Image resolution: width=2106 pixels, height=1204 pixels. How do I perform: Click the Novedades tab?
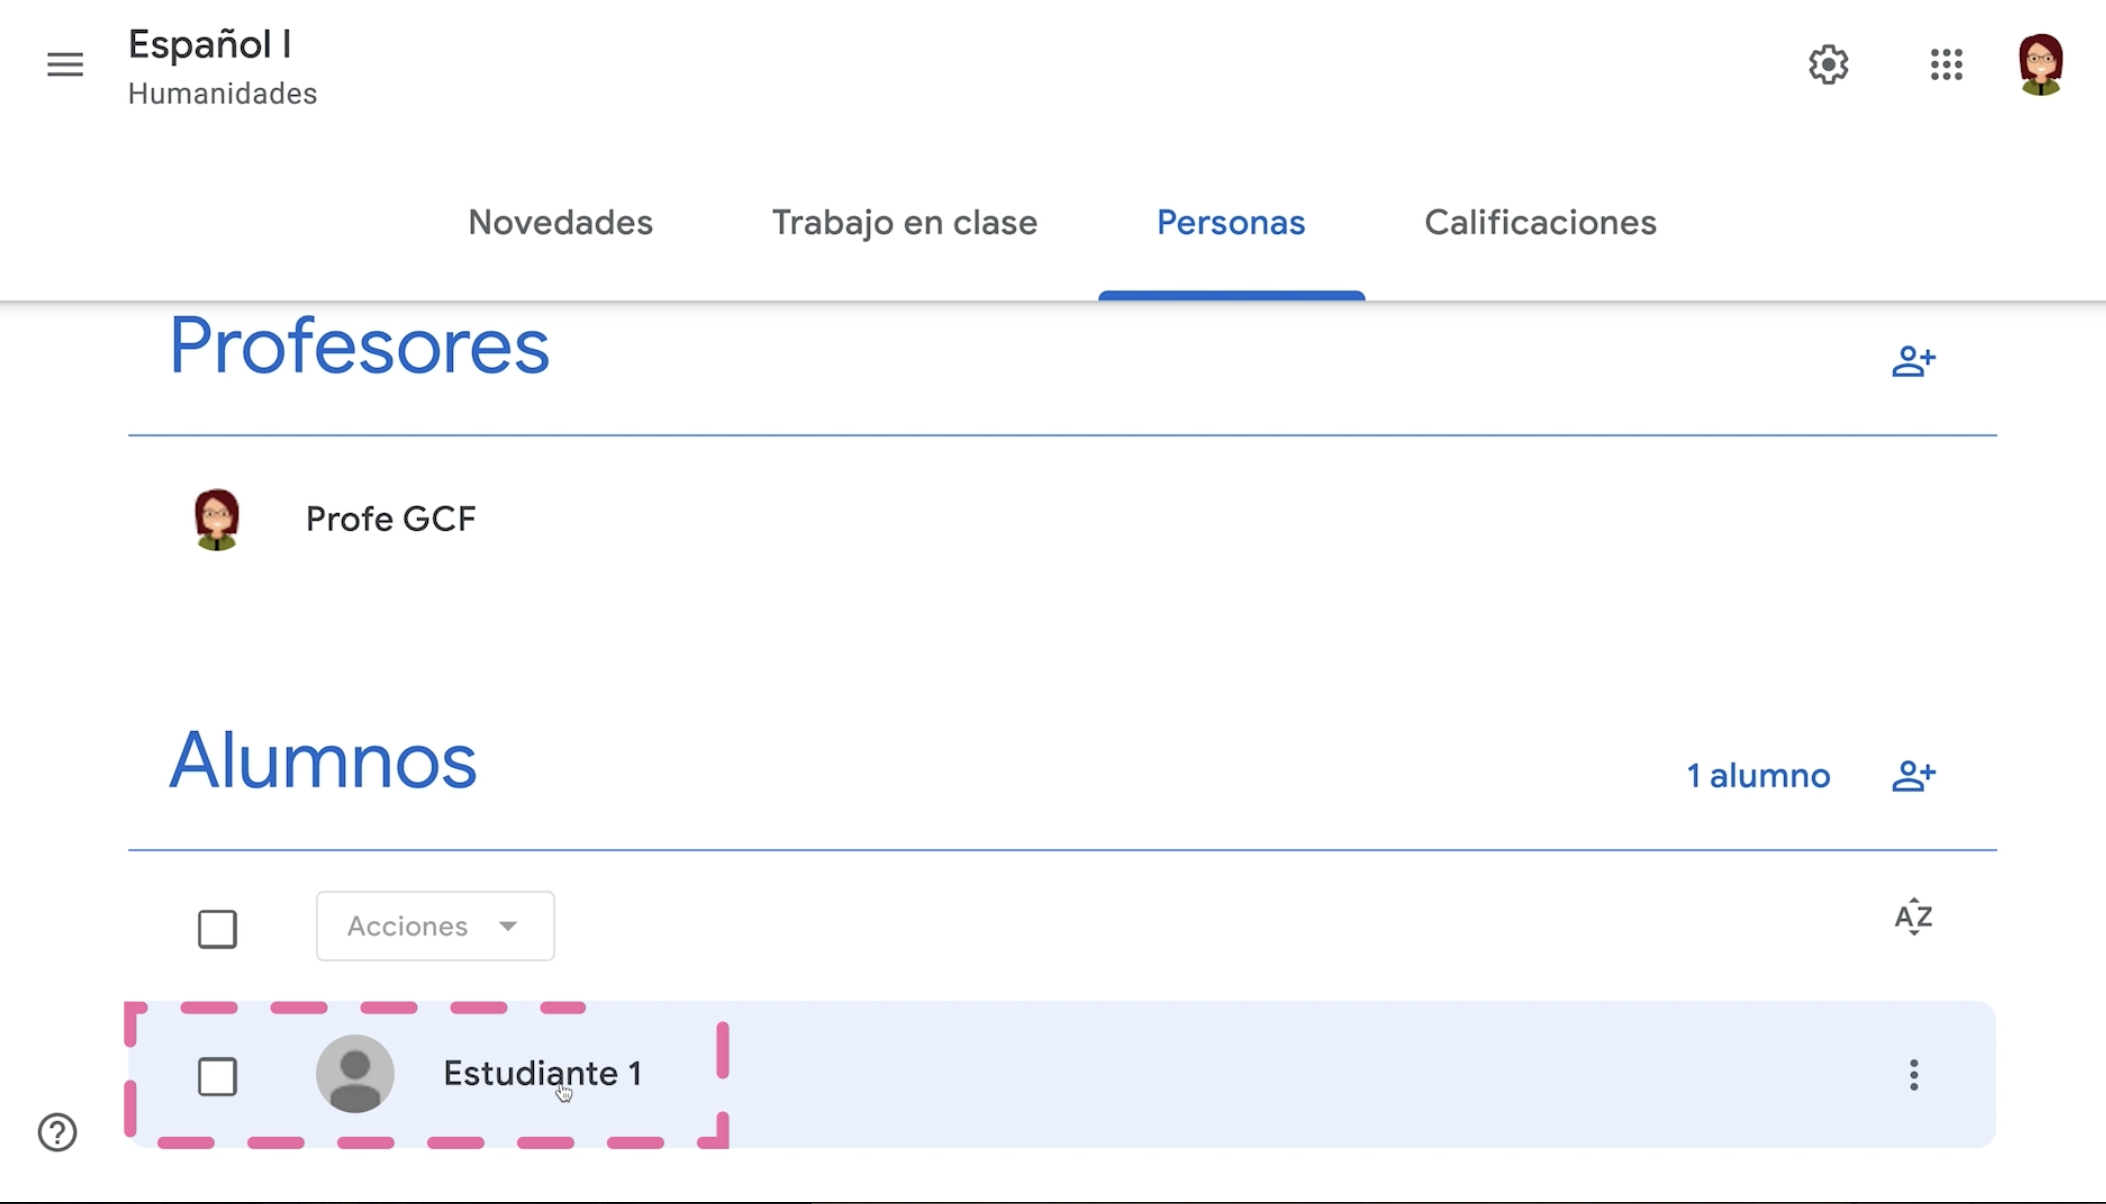(x=560, y=223)
